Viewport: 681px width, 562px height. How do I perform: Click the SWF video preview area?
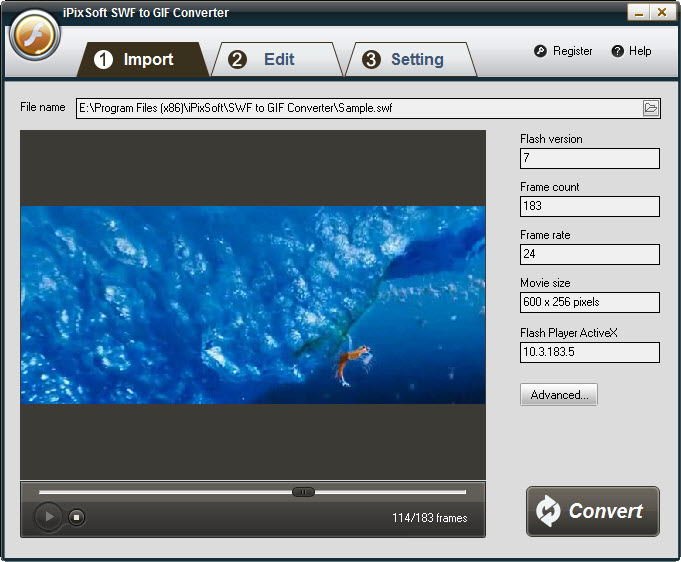pyautogui.click(x=252, y=305)
